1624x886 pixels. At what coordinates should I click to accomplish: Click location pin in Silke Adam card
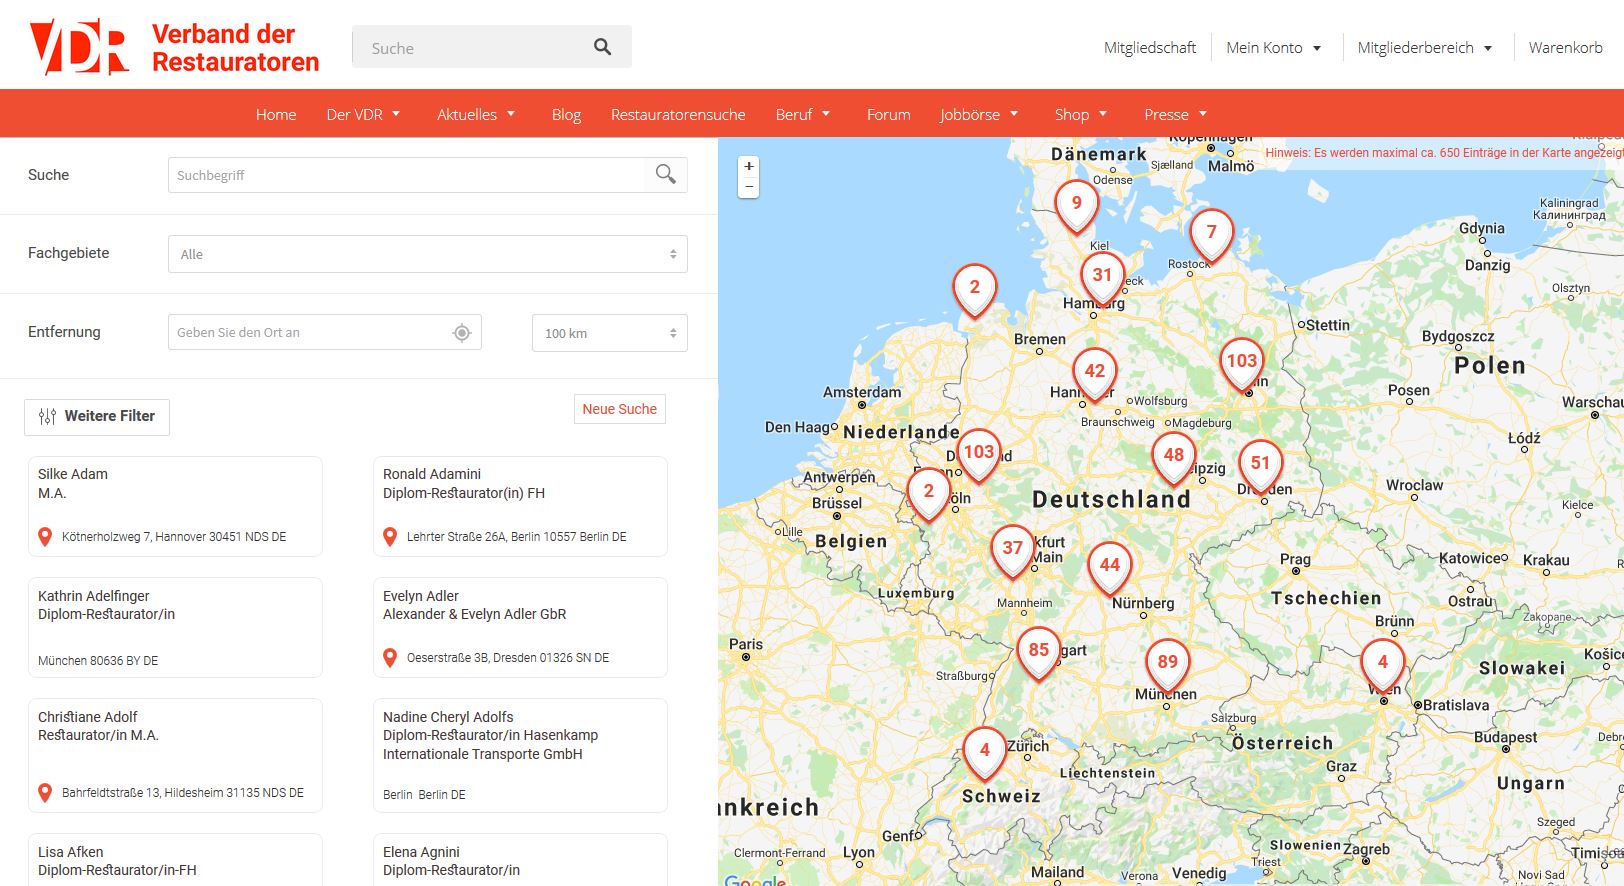point(45,537)
